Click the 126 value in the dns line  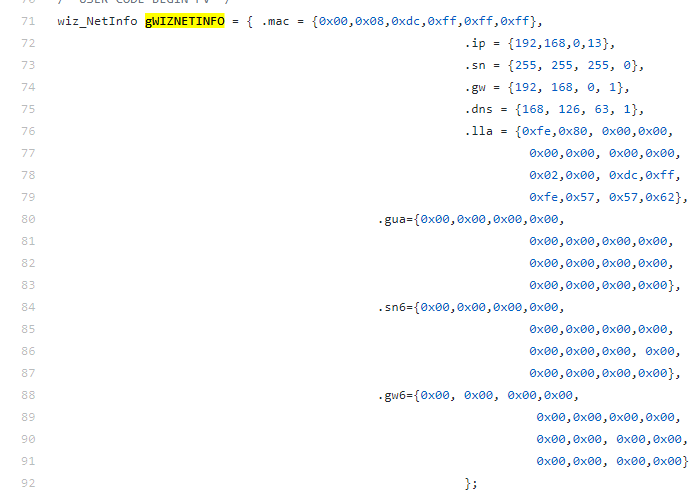[569, 109]
